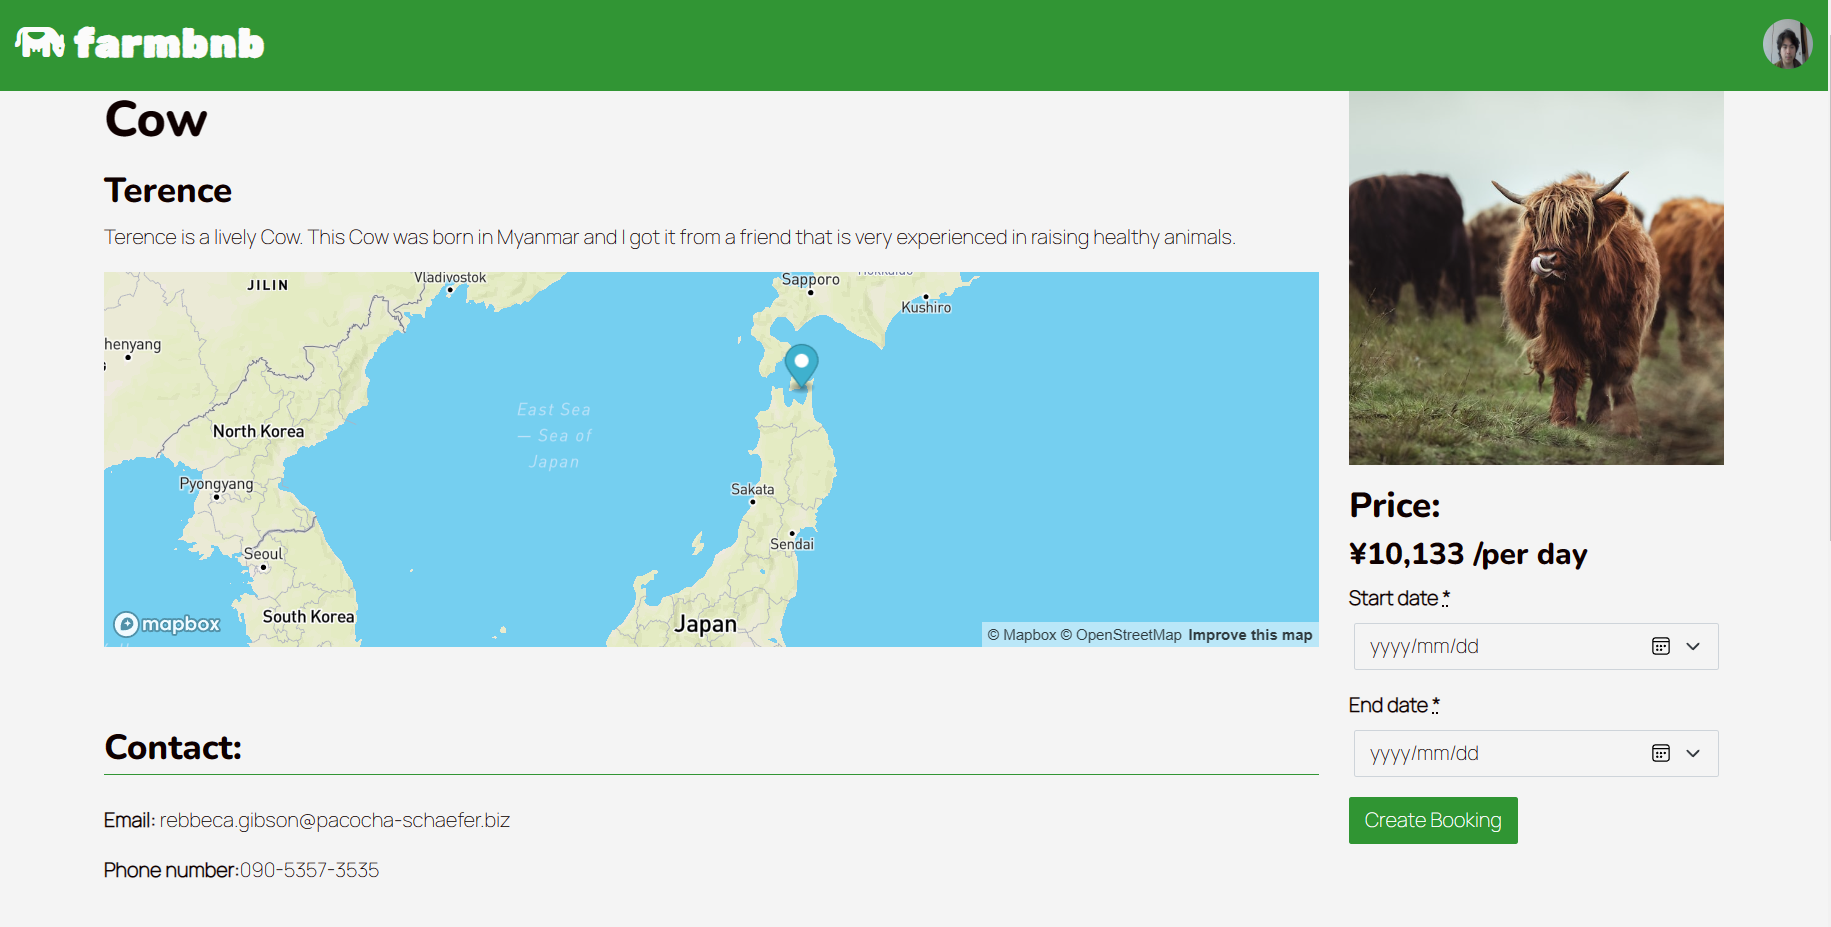Expand the Start date dropdown chevron

point(1694,646)
